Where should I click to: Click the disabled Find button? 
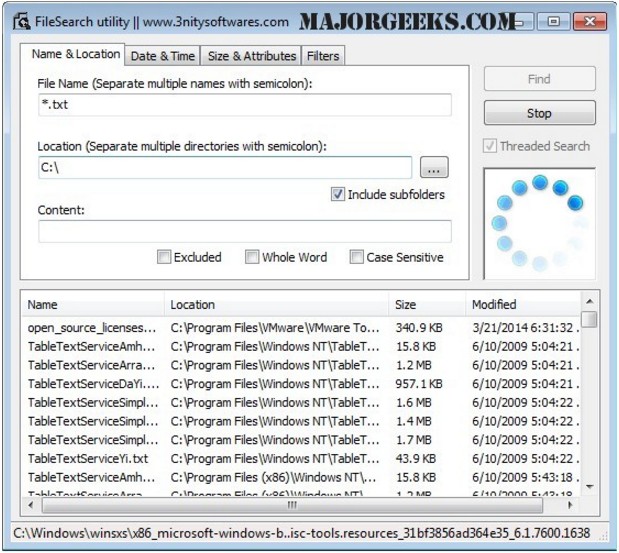coord(539,79)
